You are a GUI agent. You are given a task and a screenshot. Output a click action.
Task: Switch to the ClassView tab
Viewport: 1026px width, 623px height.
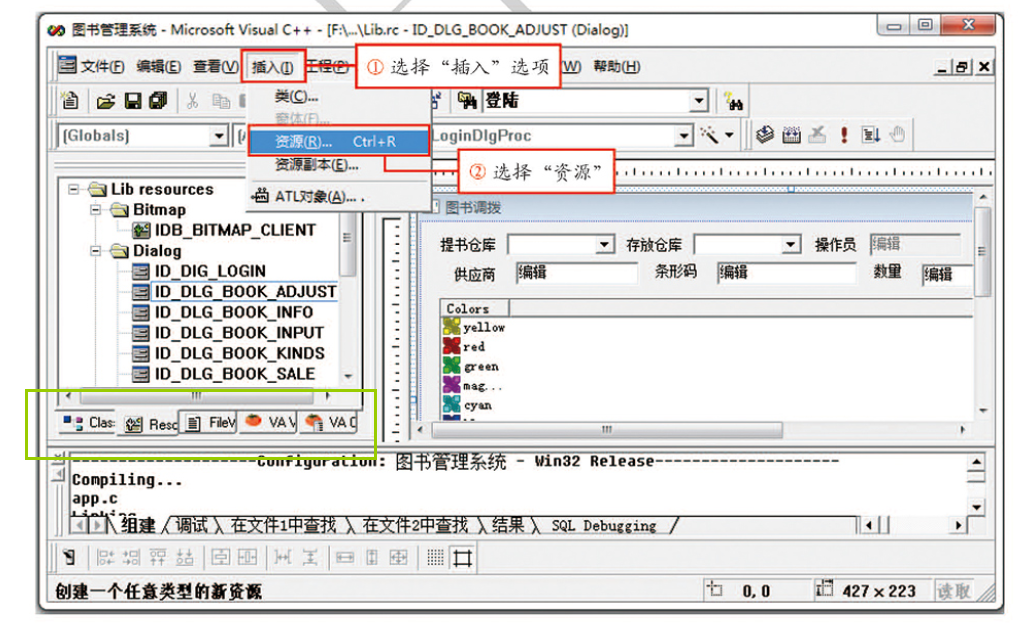(x=89, y=423)
